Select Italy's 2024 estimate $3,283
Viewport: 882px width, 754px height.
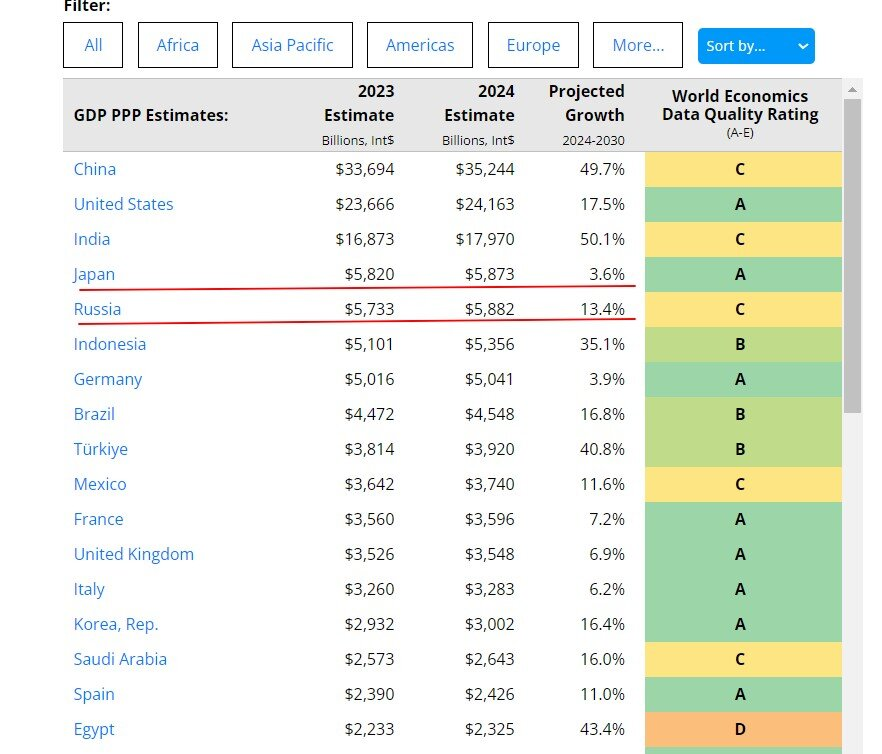(489, 589)
